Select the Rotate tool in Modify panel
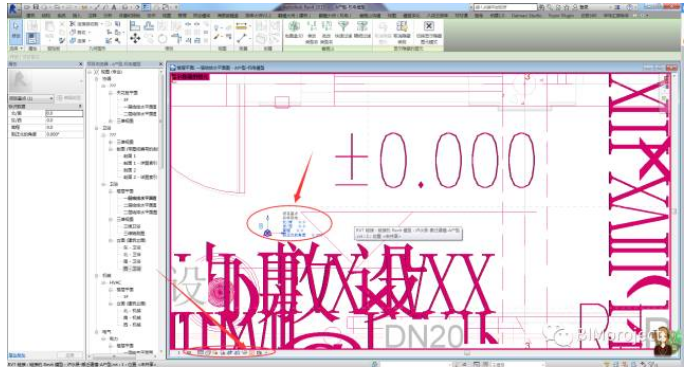 coord(162,39)
